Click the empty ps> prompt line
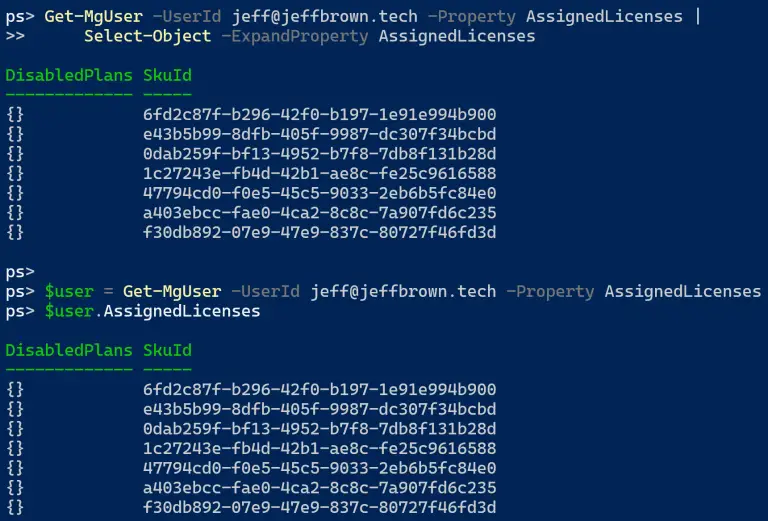This screenshot has width=768, height=521. click(x=20, y=271)
